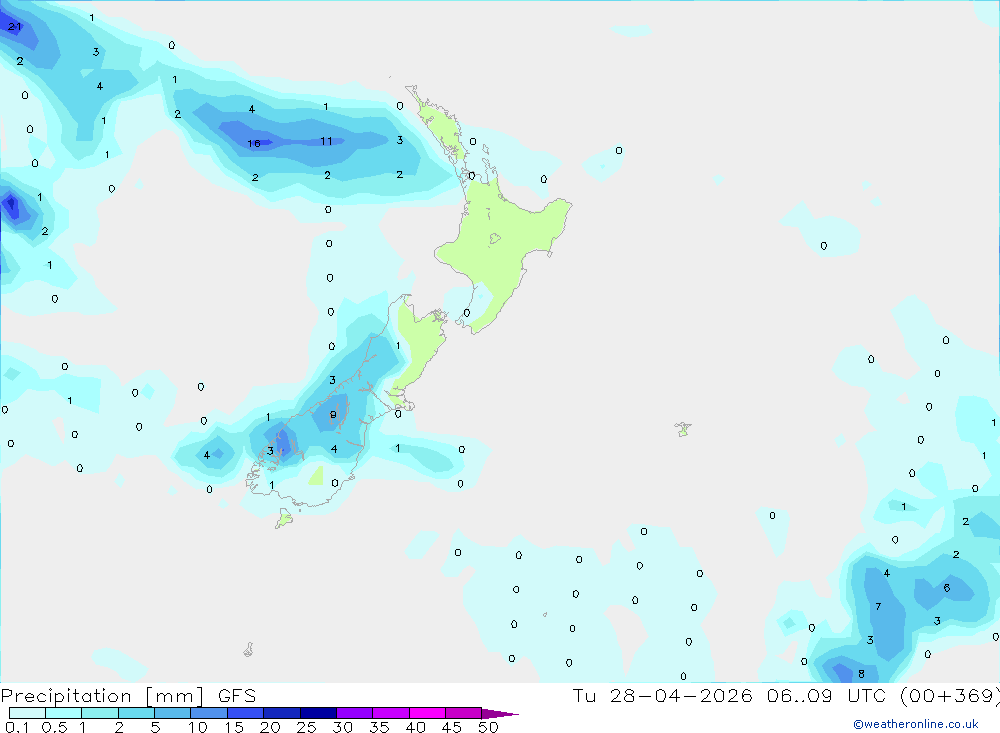This screenshot has height=733, width=1000.
Task: Click the '10' legend scale label
Action: (198, 727)
